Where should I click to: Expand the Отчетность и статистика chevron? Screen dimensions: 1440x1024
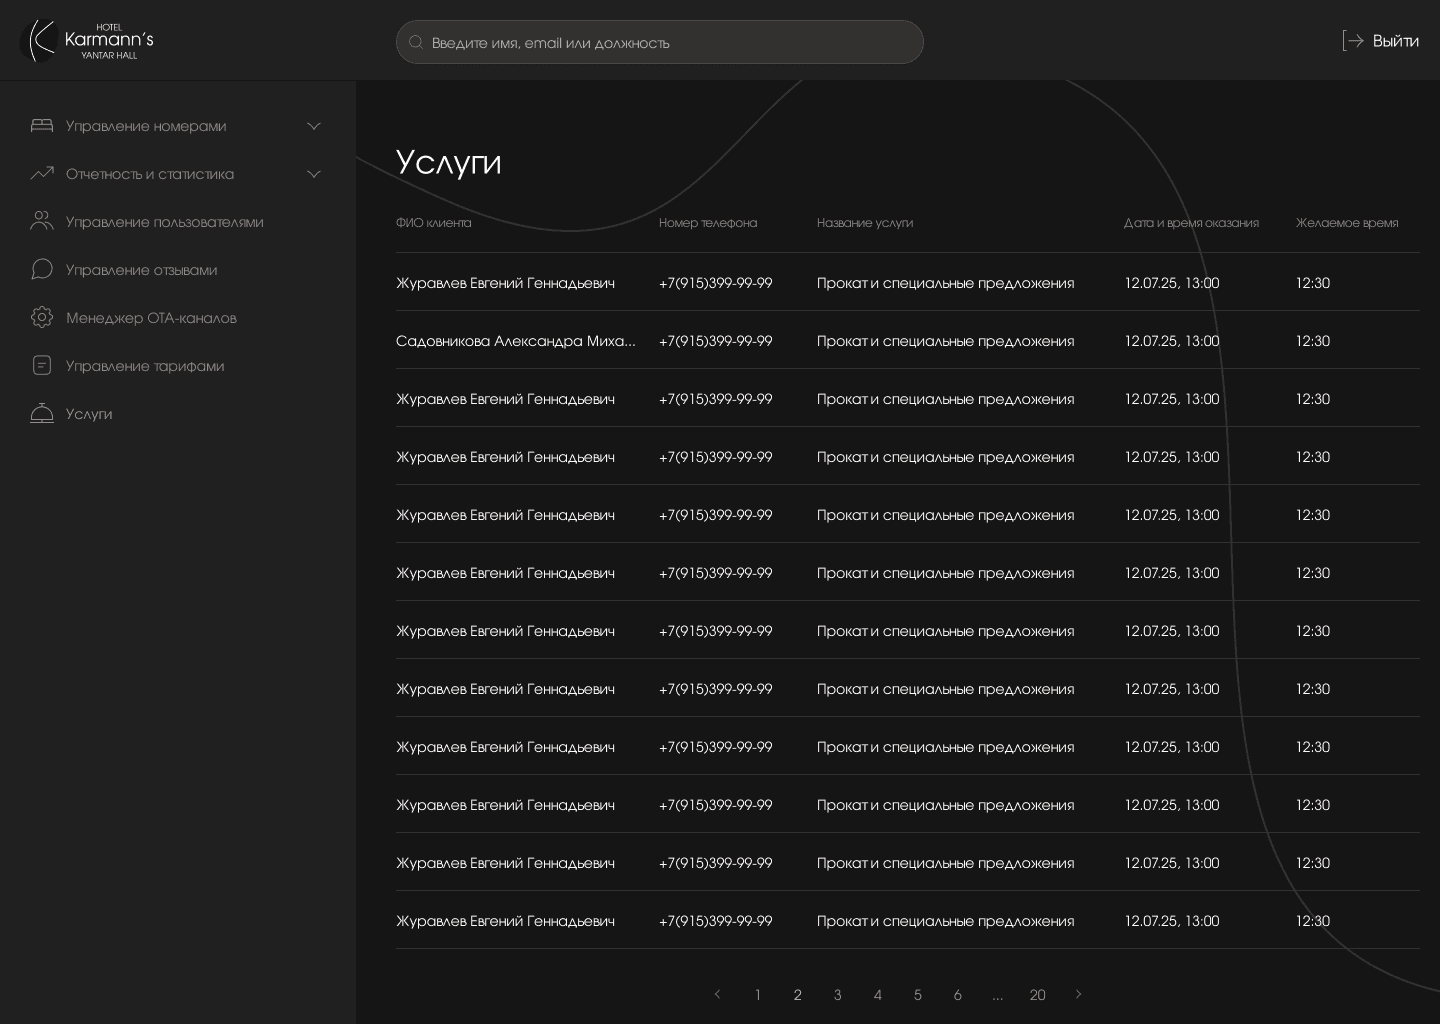click(x=314, y=174)
